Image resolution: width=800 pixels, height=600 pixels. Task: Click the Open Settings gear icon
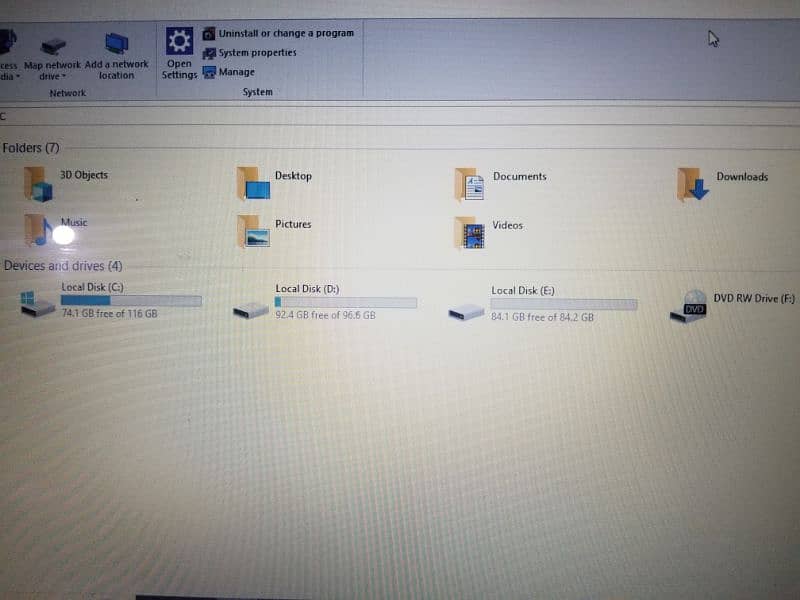click(x=179, y=41)
